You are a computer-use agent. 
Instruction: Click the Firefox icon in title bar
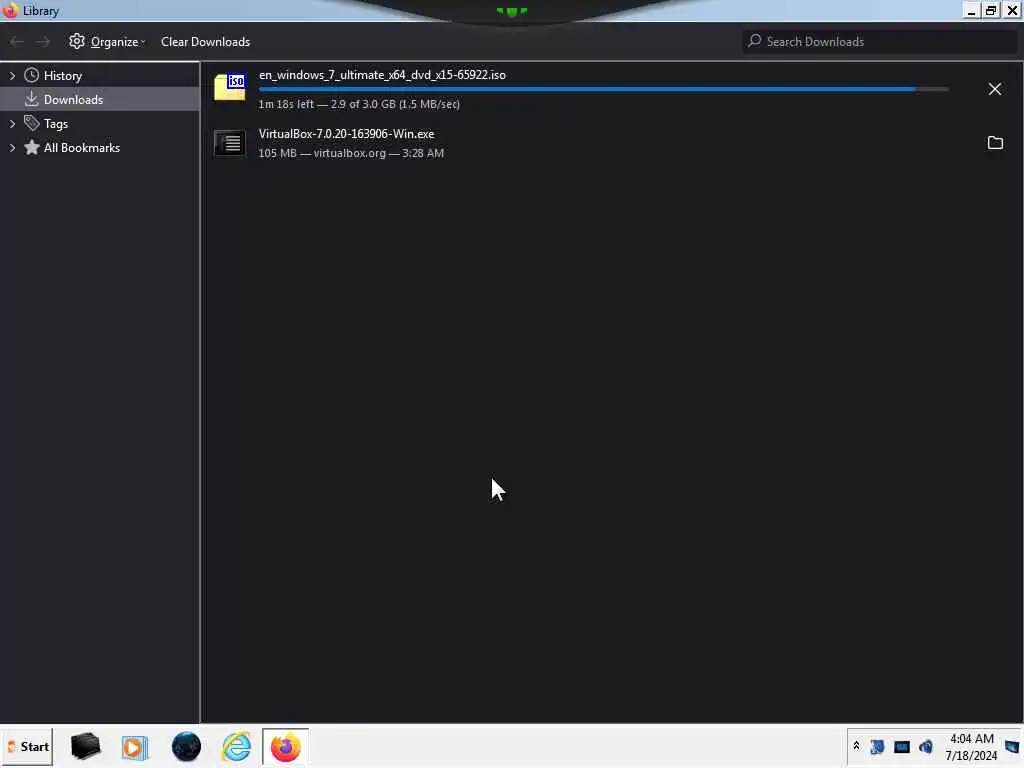(10, 10)
